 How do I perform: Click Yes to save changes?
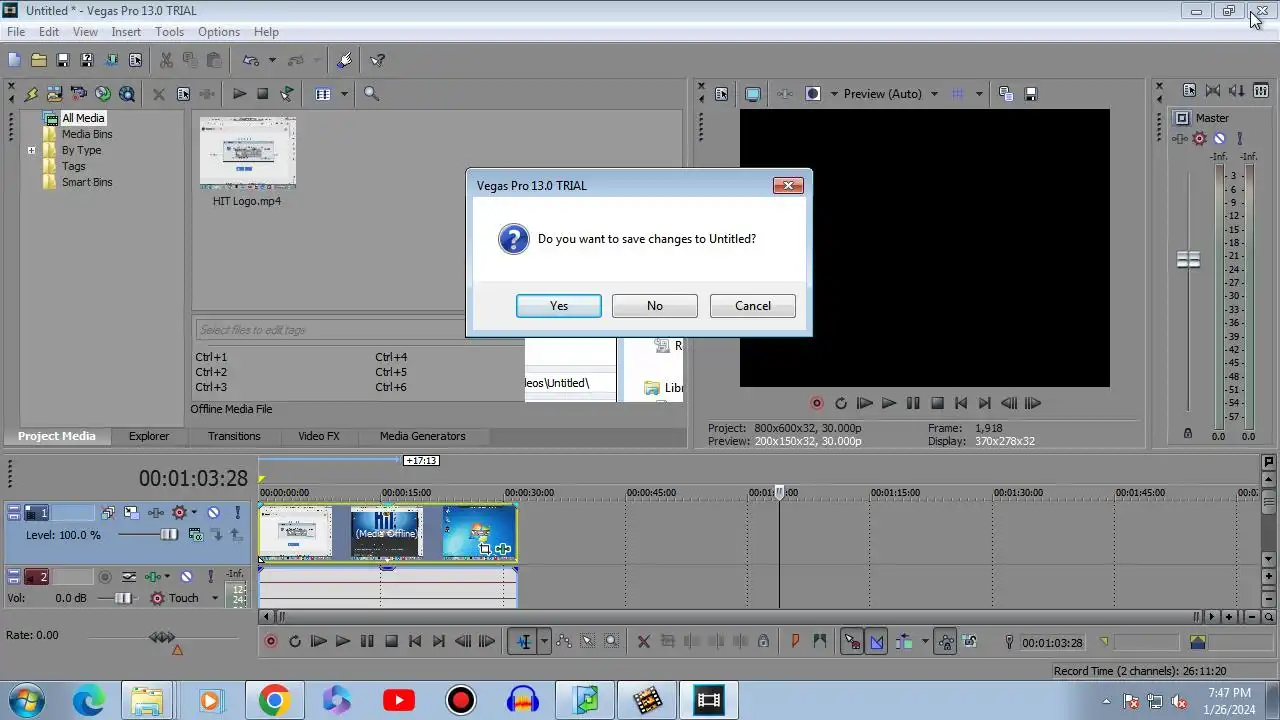[559, 306]
